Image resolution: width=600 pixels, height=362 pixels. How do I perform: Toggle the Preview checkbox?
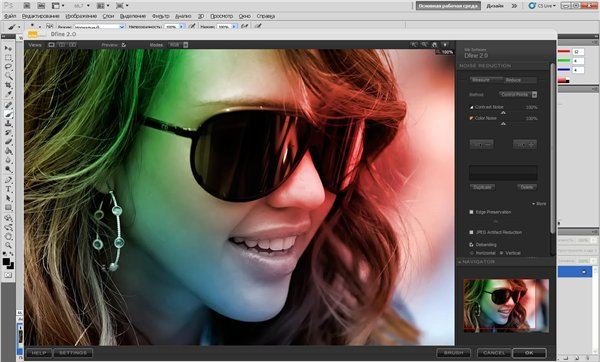tap(124, 45)
